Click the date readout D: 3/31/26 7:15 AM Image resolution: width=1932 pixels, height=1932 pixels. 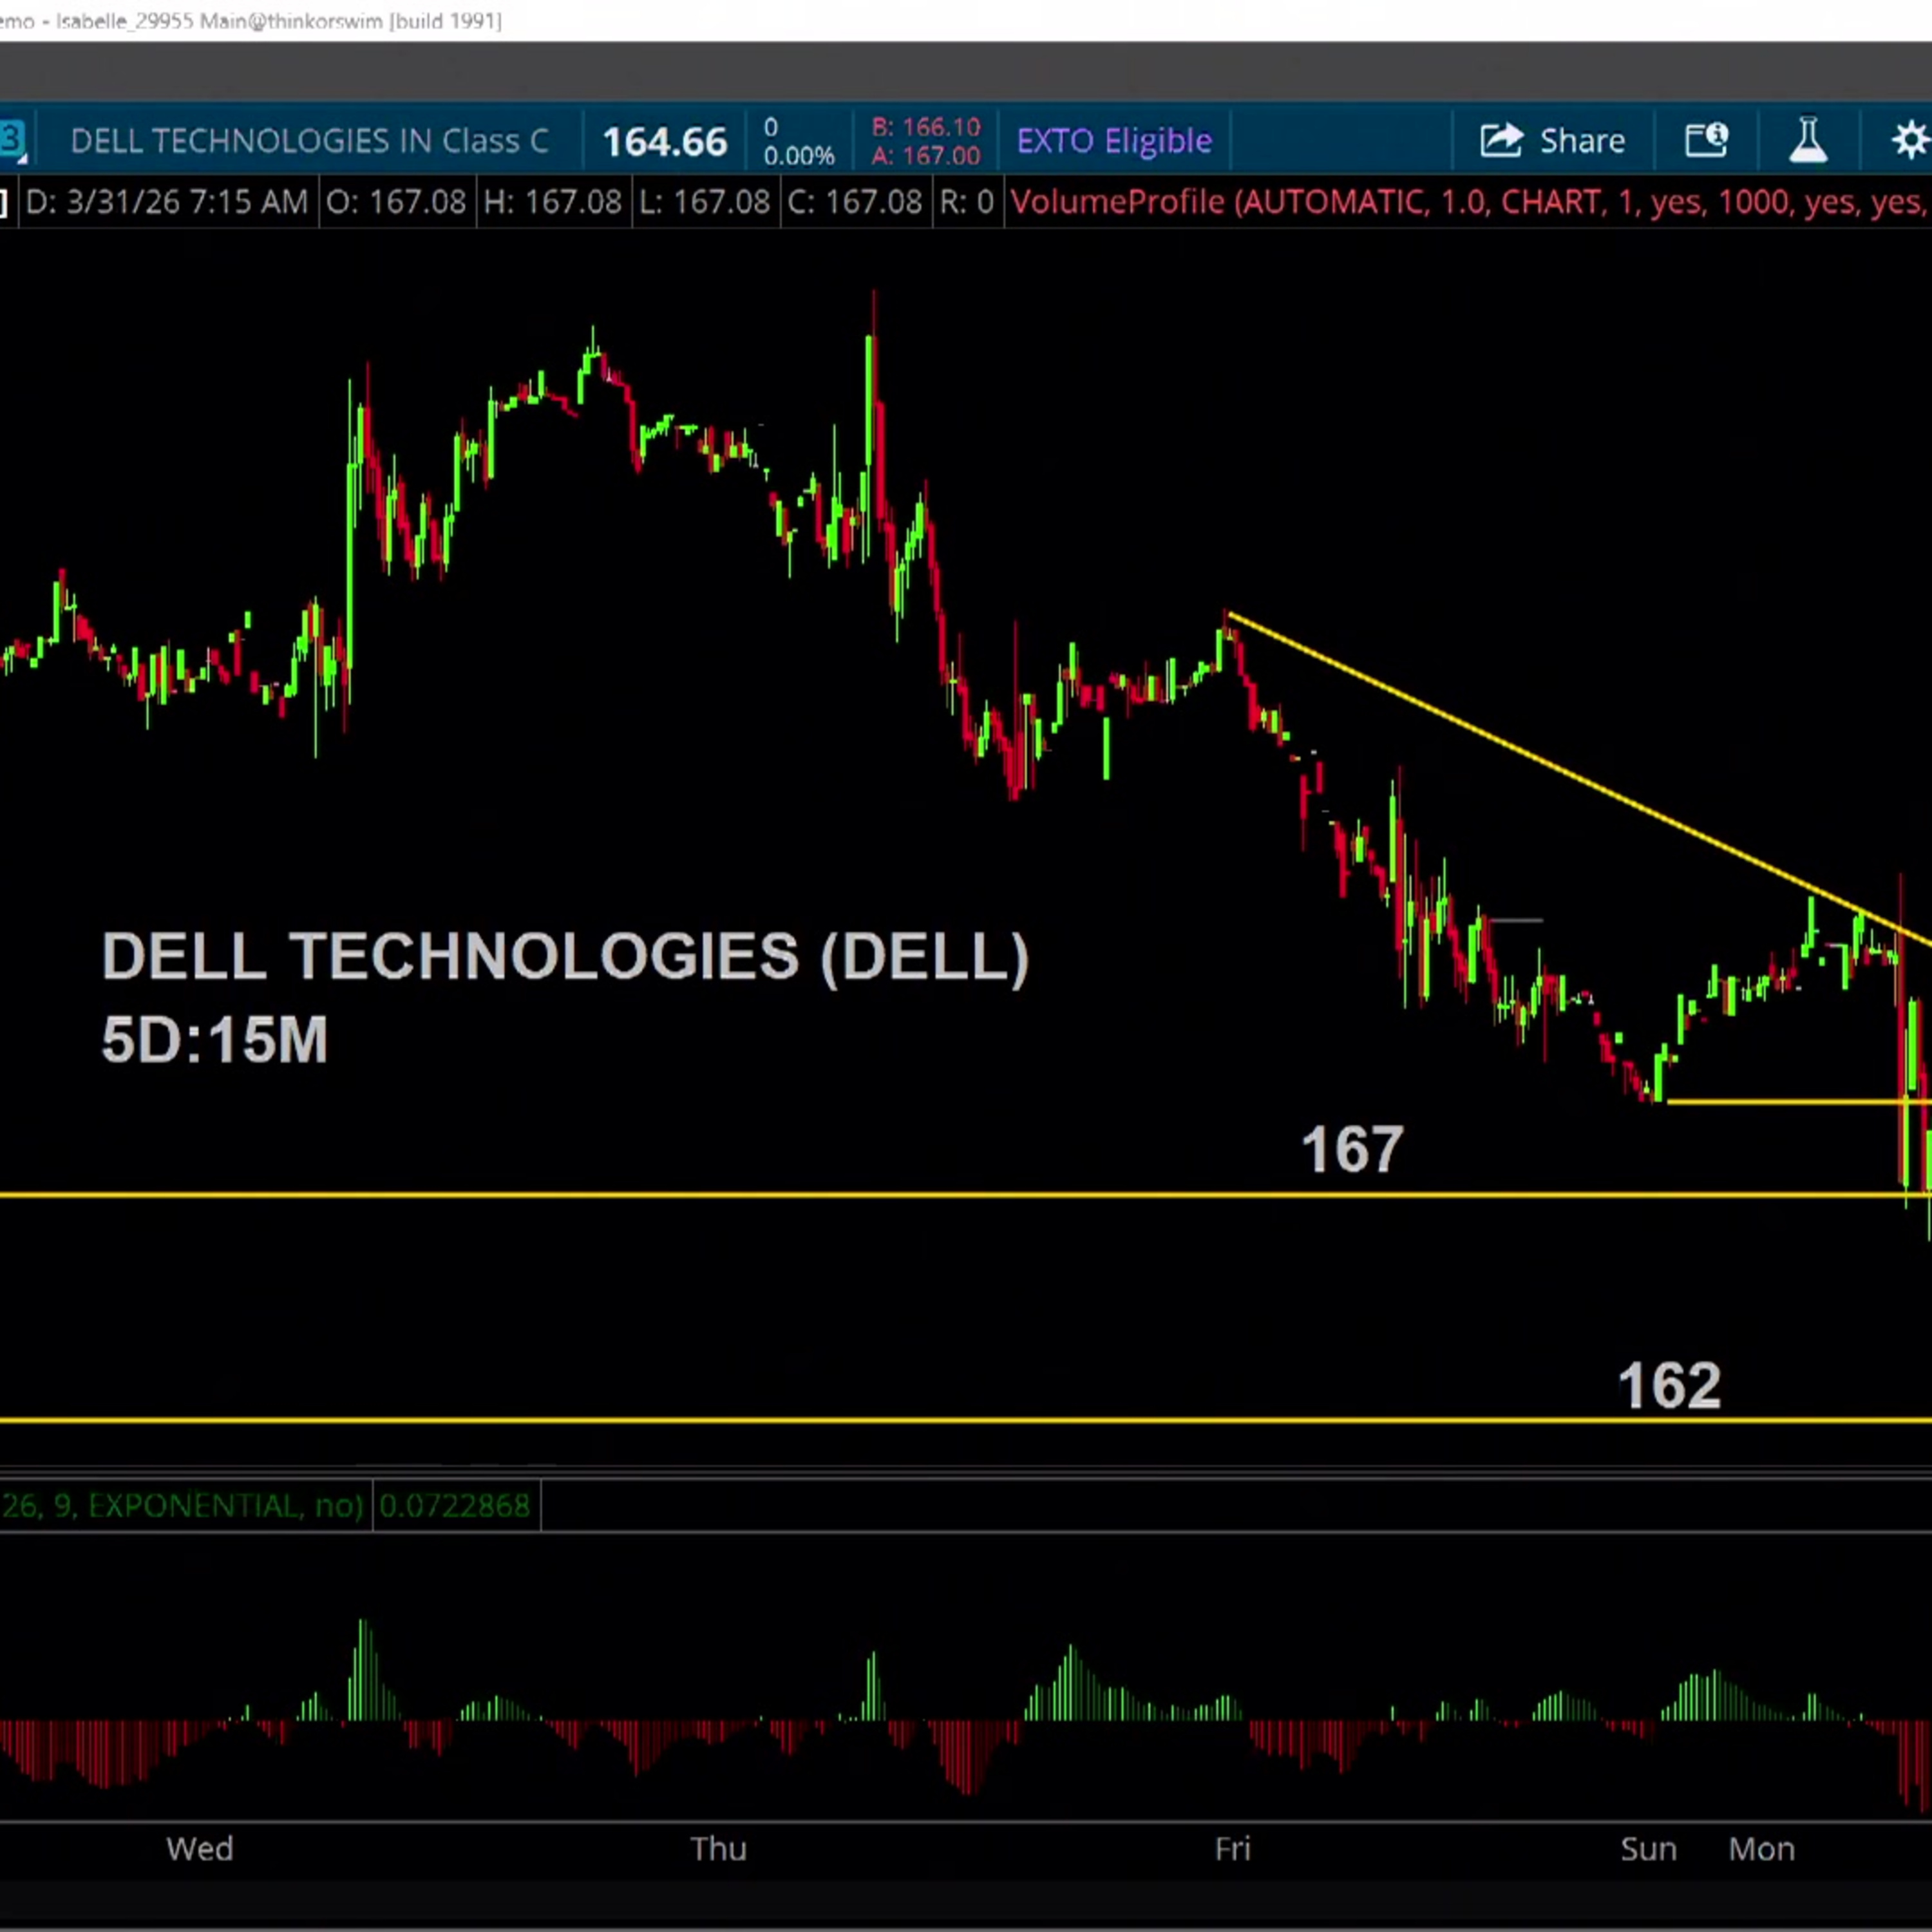coord(166,202)
